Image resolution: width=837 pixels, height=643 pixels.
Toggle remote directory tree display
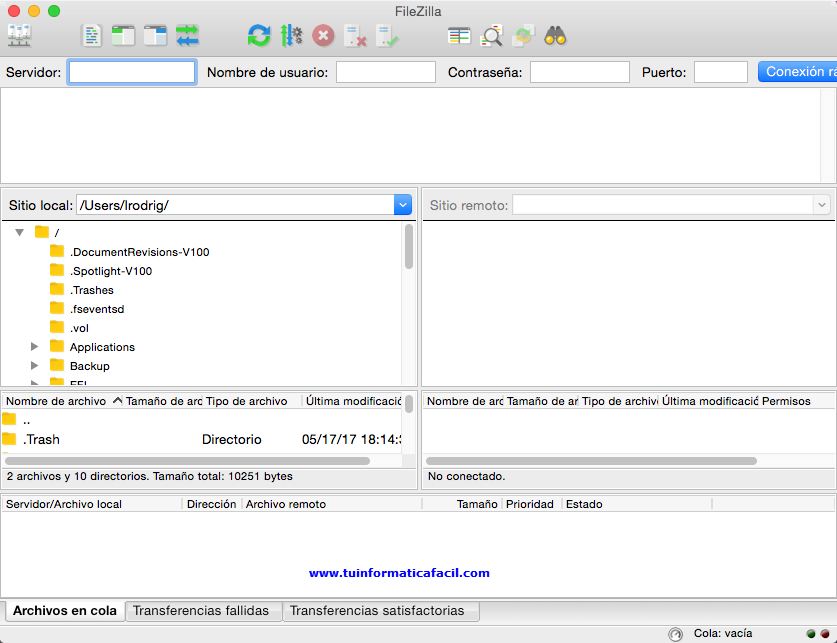(x=155, y=36)
